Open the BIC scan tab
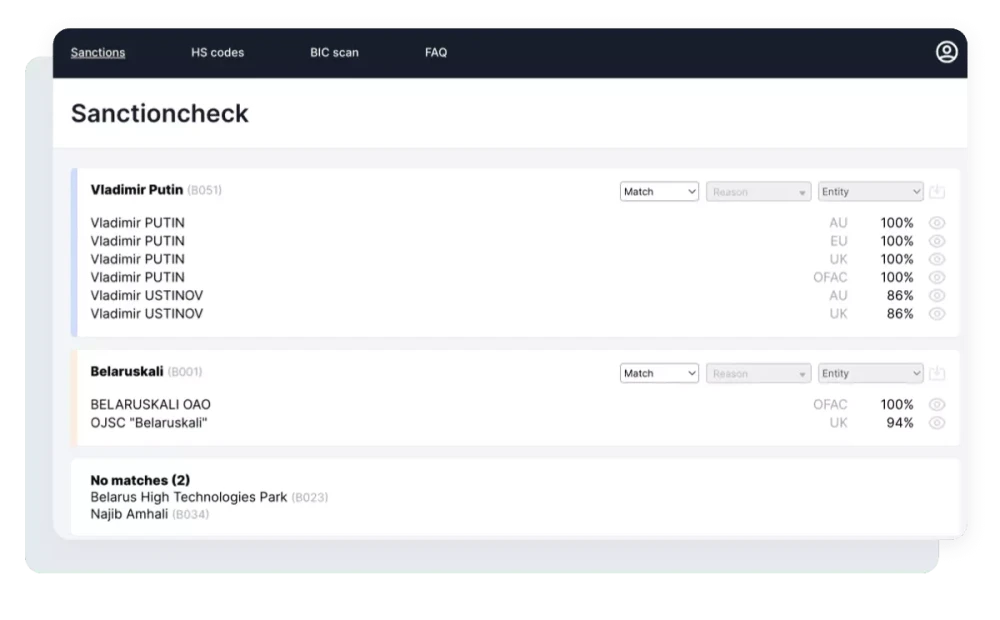 (x=334, y=53)
